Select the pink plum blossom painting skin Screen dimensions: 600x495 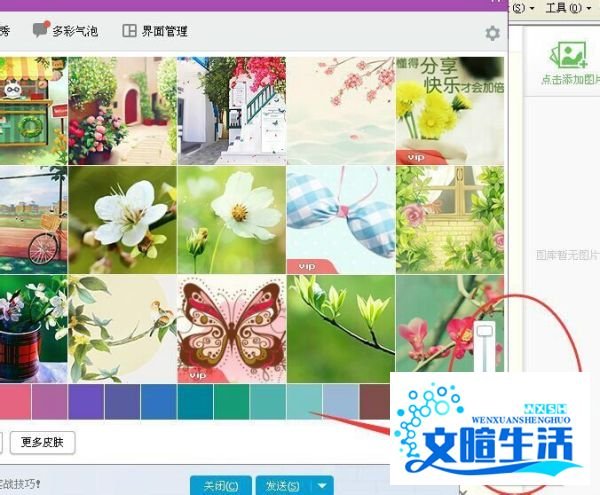pos(341,111)
